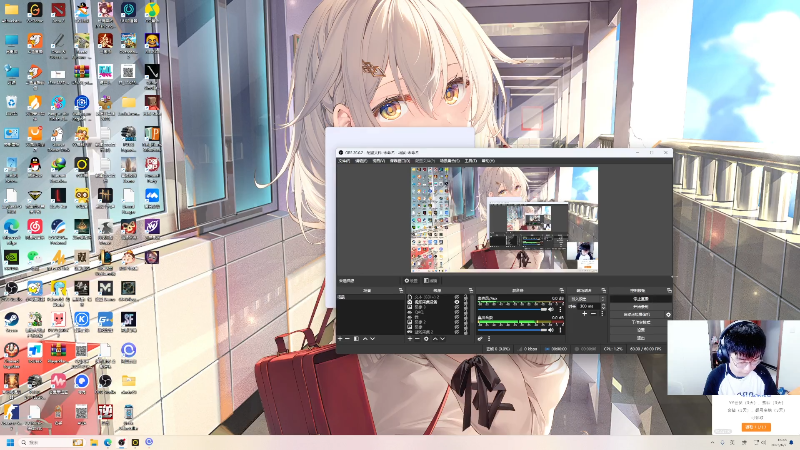Screen dimensions: 800x450
Task: Open the Edit menu in OBS
Action: point(361,161)
